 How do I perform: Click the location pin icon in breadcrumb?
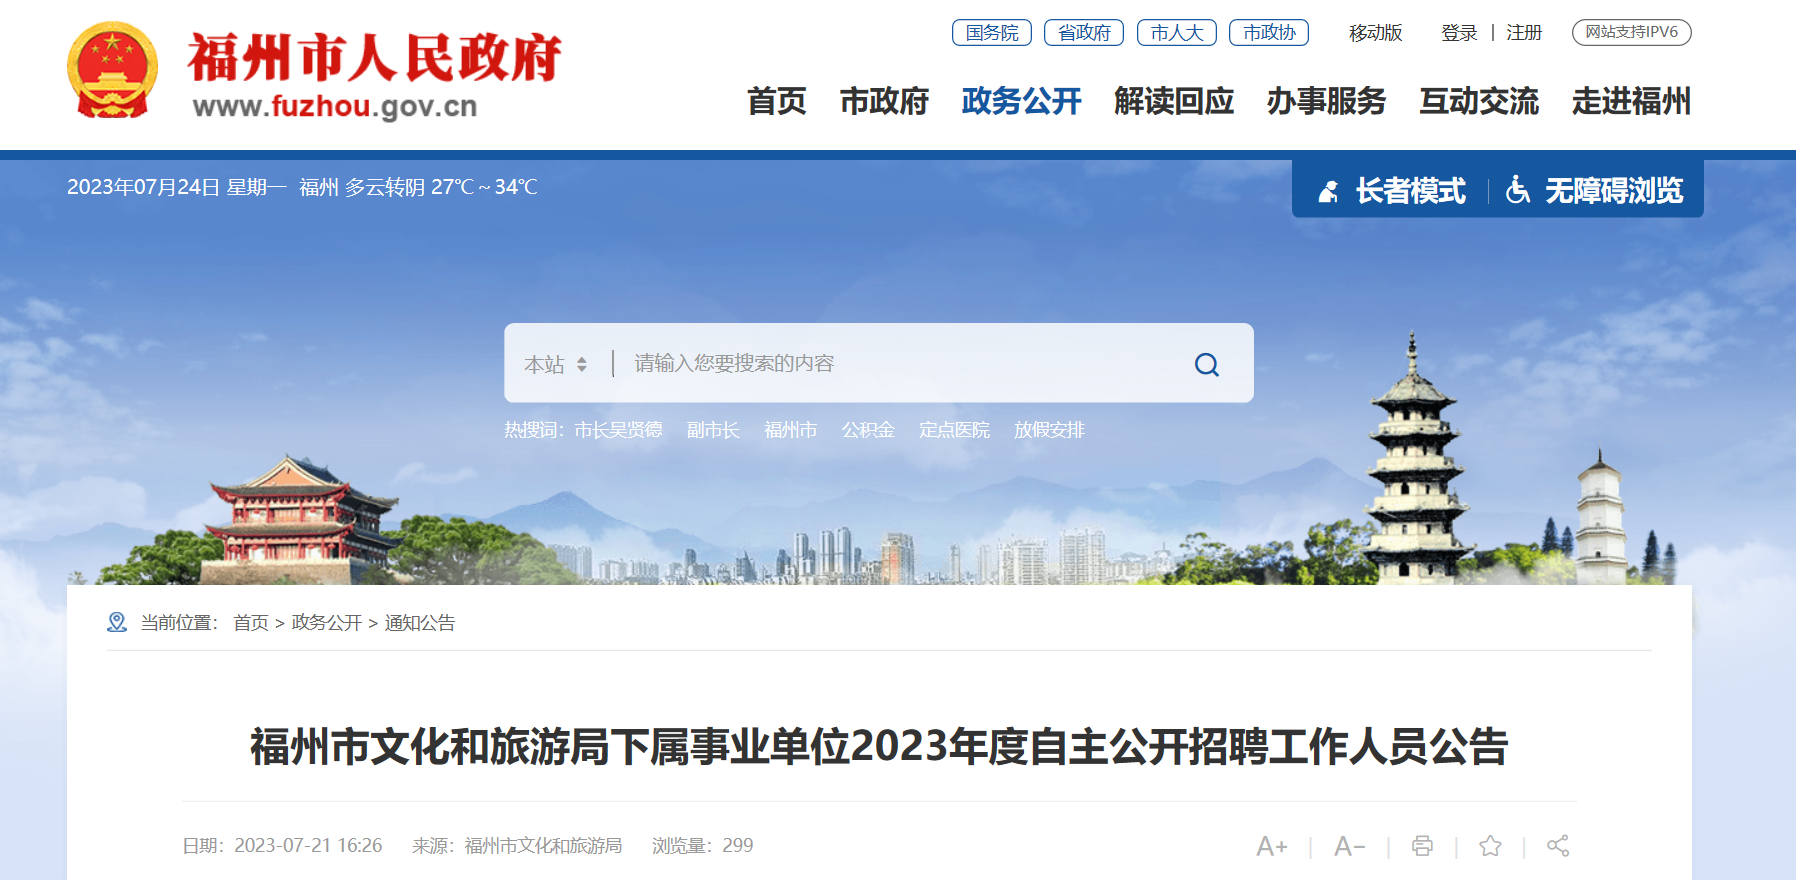point(117,622)
